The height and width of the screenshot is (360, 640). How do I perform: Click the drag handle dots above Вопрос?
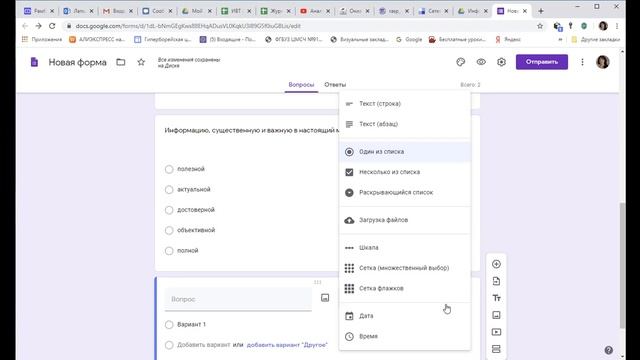click(x=318, y=282)
